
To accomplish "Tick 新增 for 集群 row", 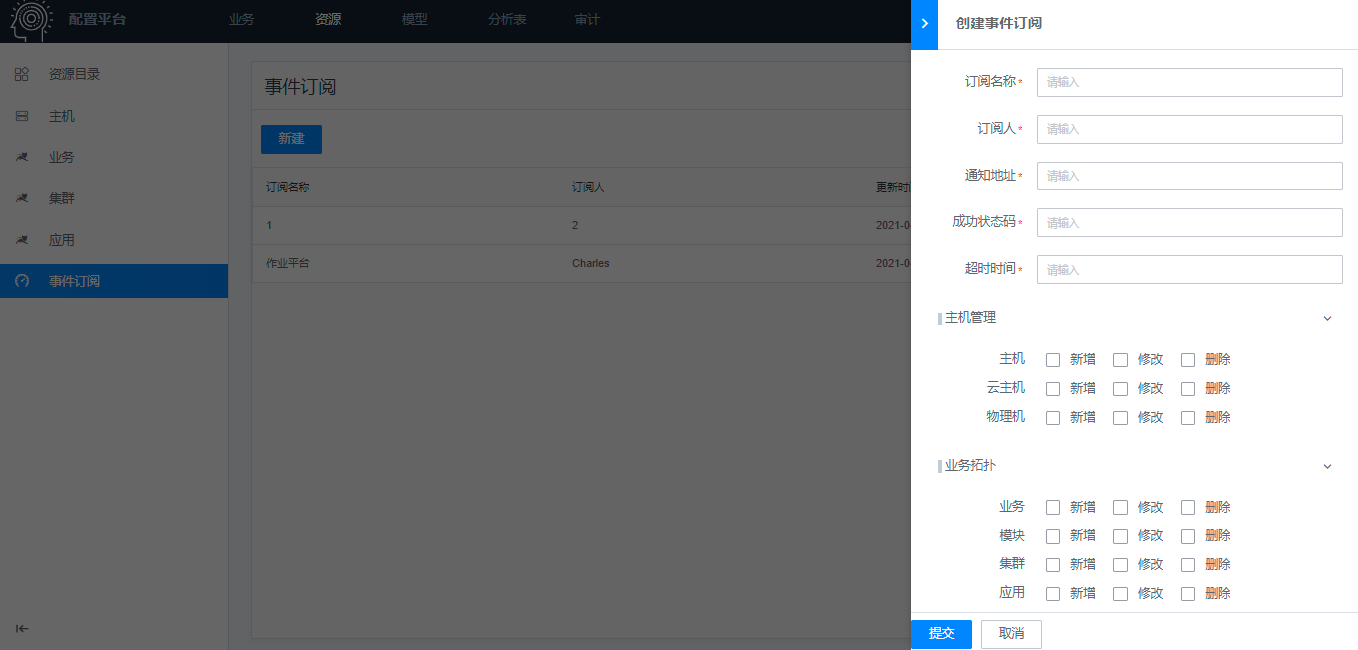I will [x=1053, y=565].
